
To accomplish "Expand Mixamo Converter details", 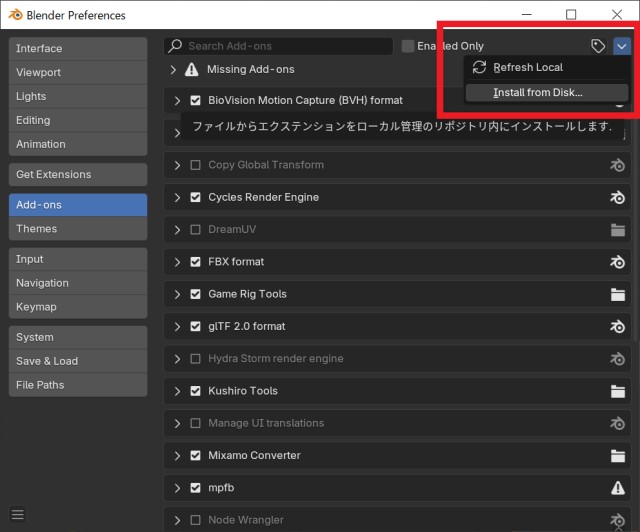I will [177, 455].
